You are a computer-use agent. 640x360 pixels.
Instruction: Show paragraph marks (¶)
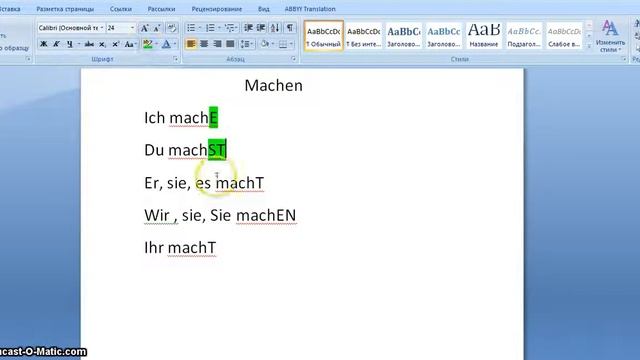[290, 28]
